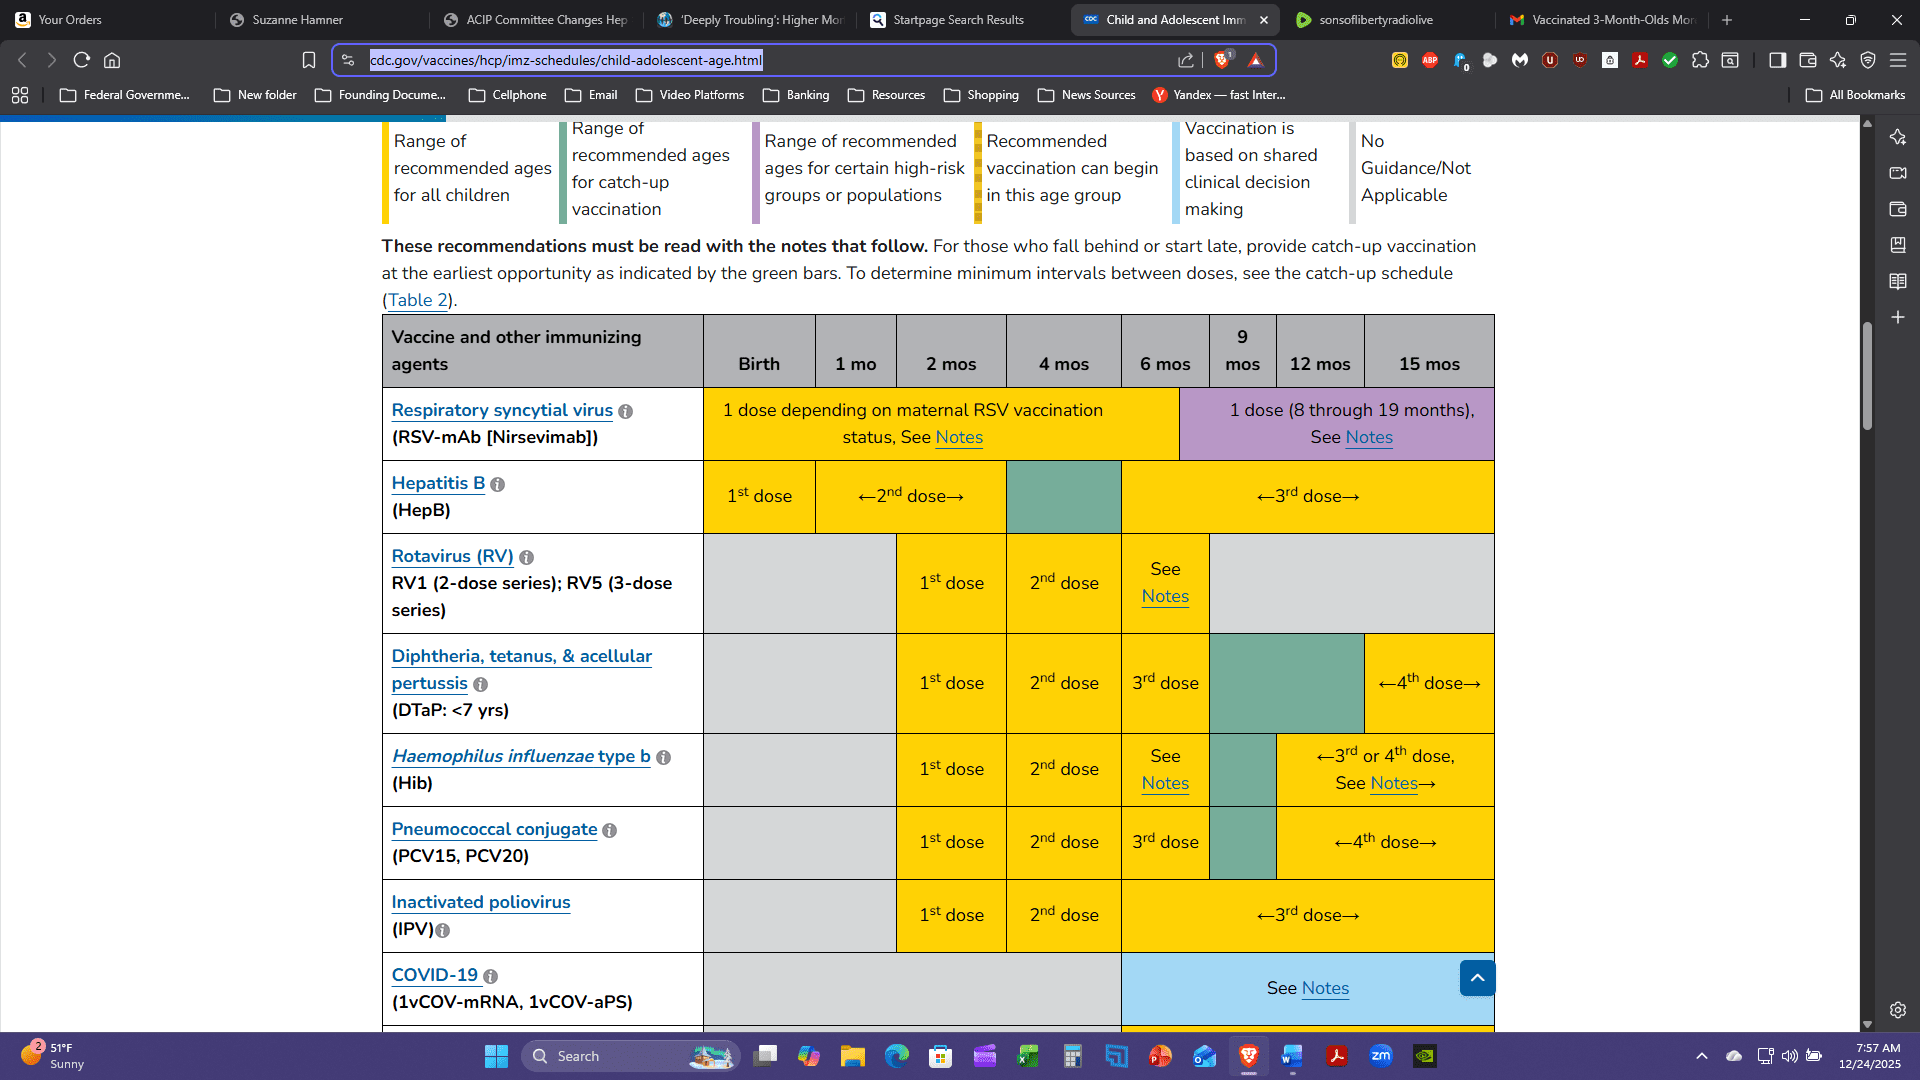Click the info icon beside Hepatitis B
The height and width of the screenshot is (1080, 1920).
point(497,485)
